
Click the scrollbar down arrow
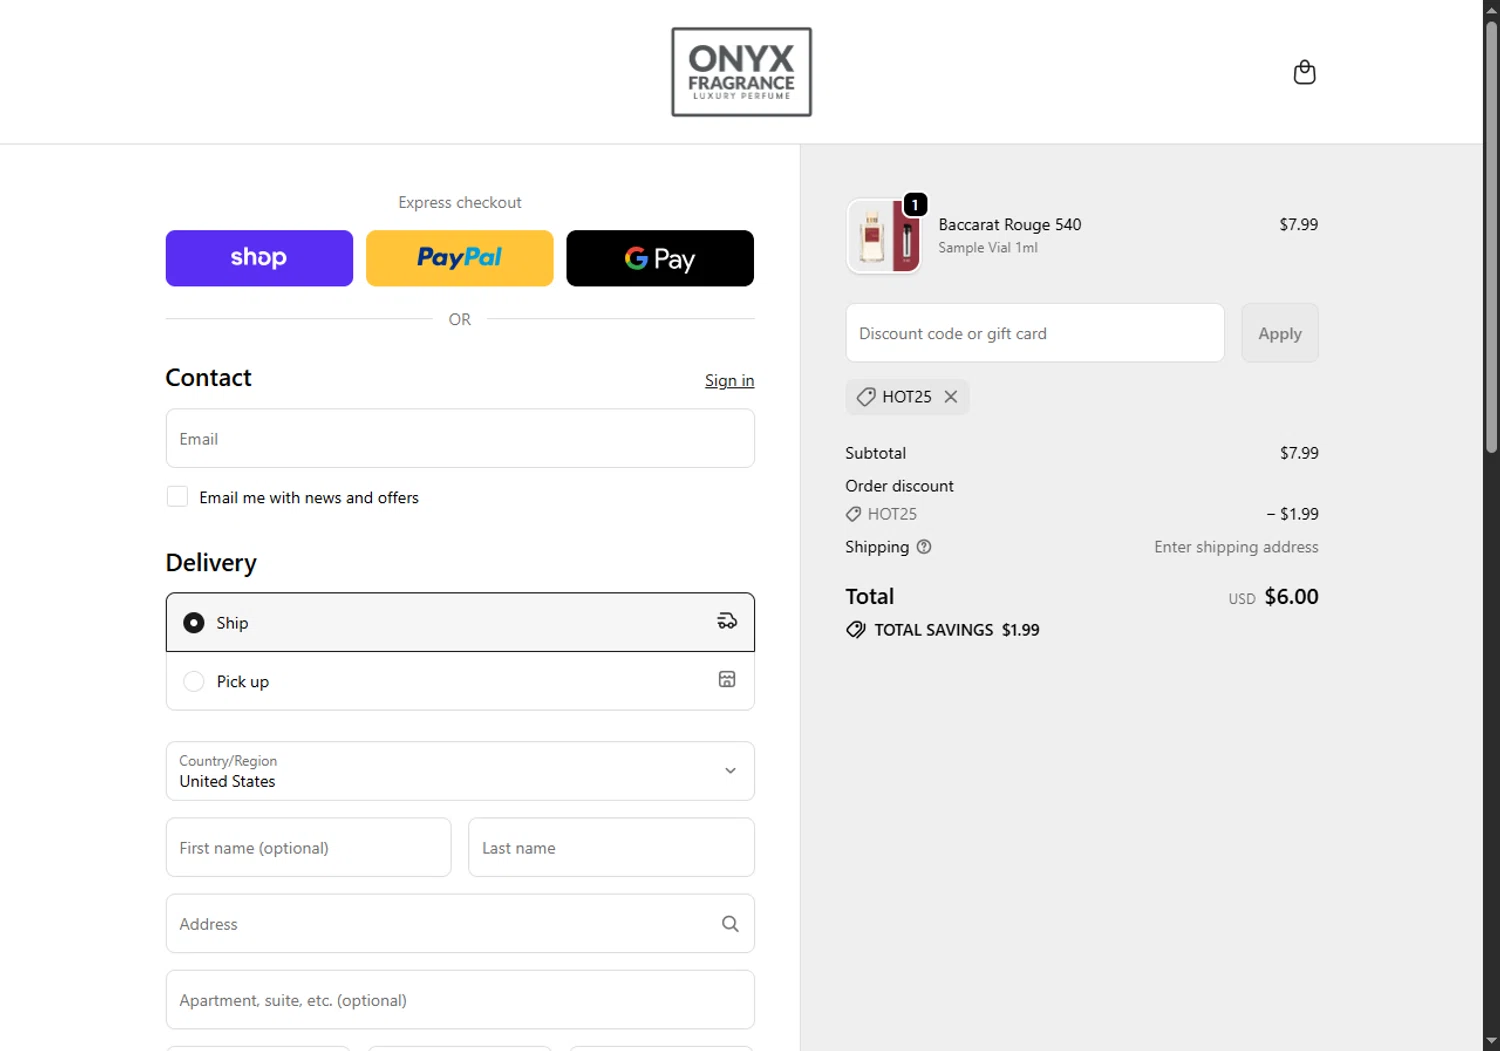[x=1491, y=1042]
